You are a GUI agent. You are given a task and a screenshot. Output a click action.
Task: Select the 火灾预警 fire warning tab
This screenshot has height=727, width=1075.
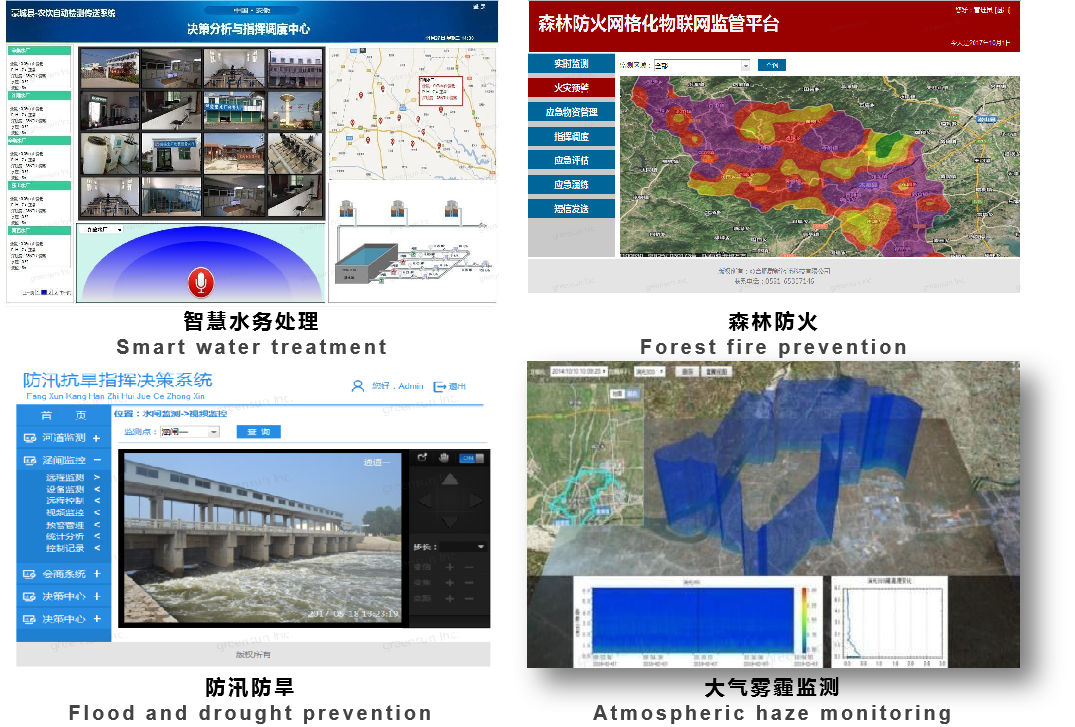click(x=571, y=88)
